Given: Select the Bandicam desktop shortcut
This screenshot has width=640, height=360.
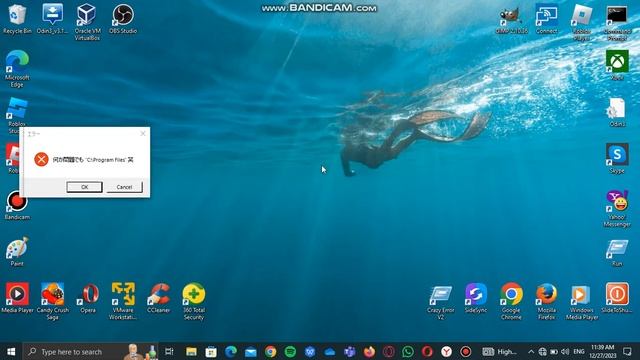Looking at the screenshot, I should (17, 206).
